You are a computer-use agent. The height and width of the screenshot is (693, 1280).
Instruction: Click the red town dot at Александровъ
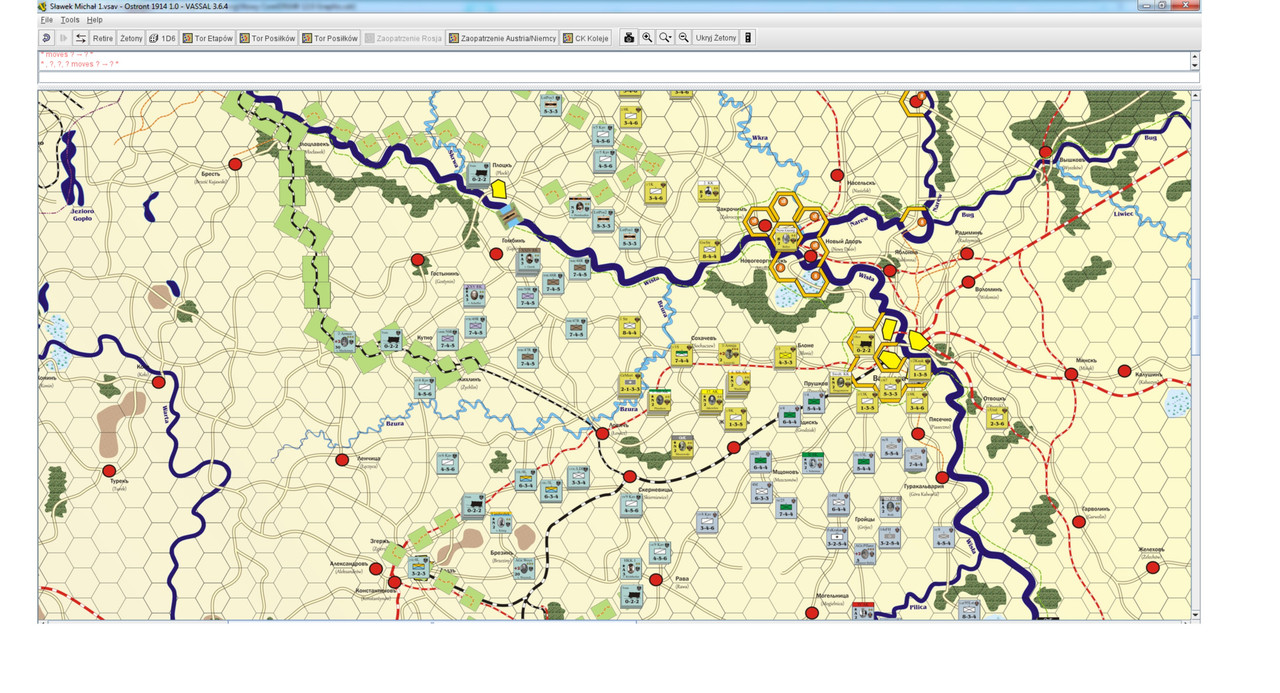click(x=376, y=569)
